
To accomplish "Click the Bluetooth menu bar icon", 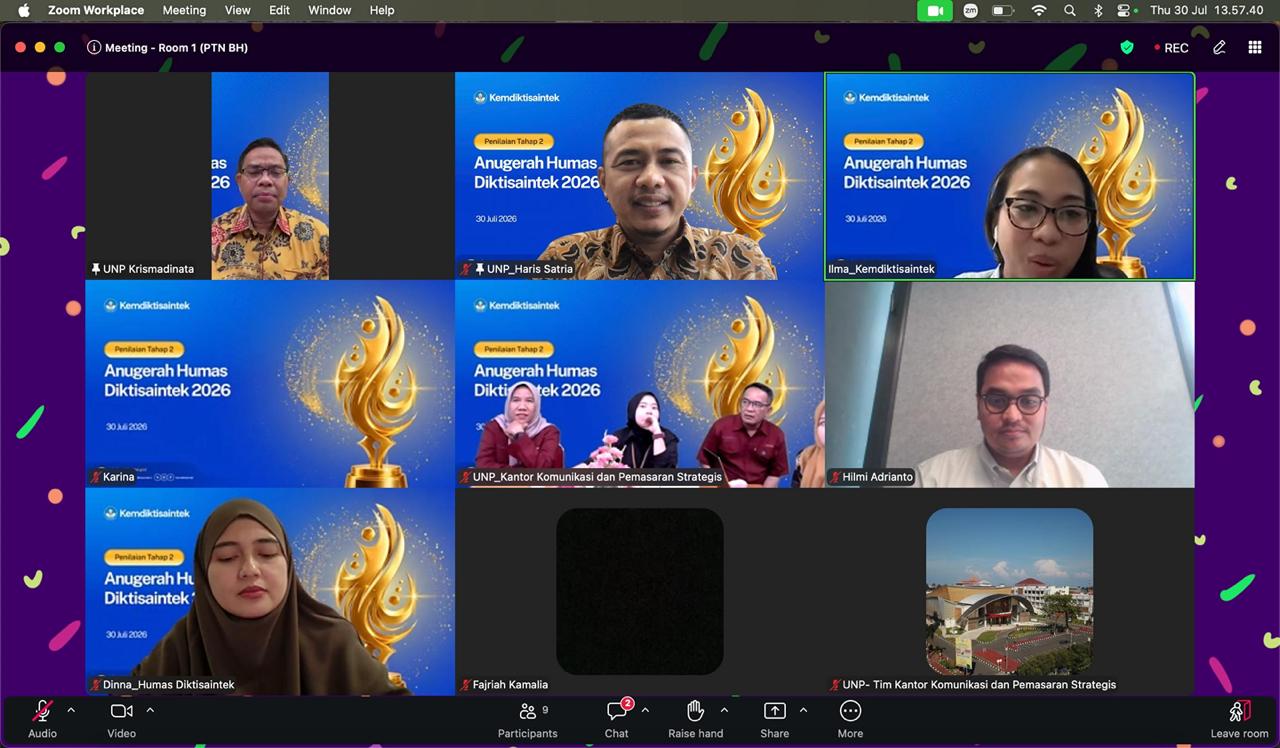I will coord(1097,10).
